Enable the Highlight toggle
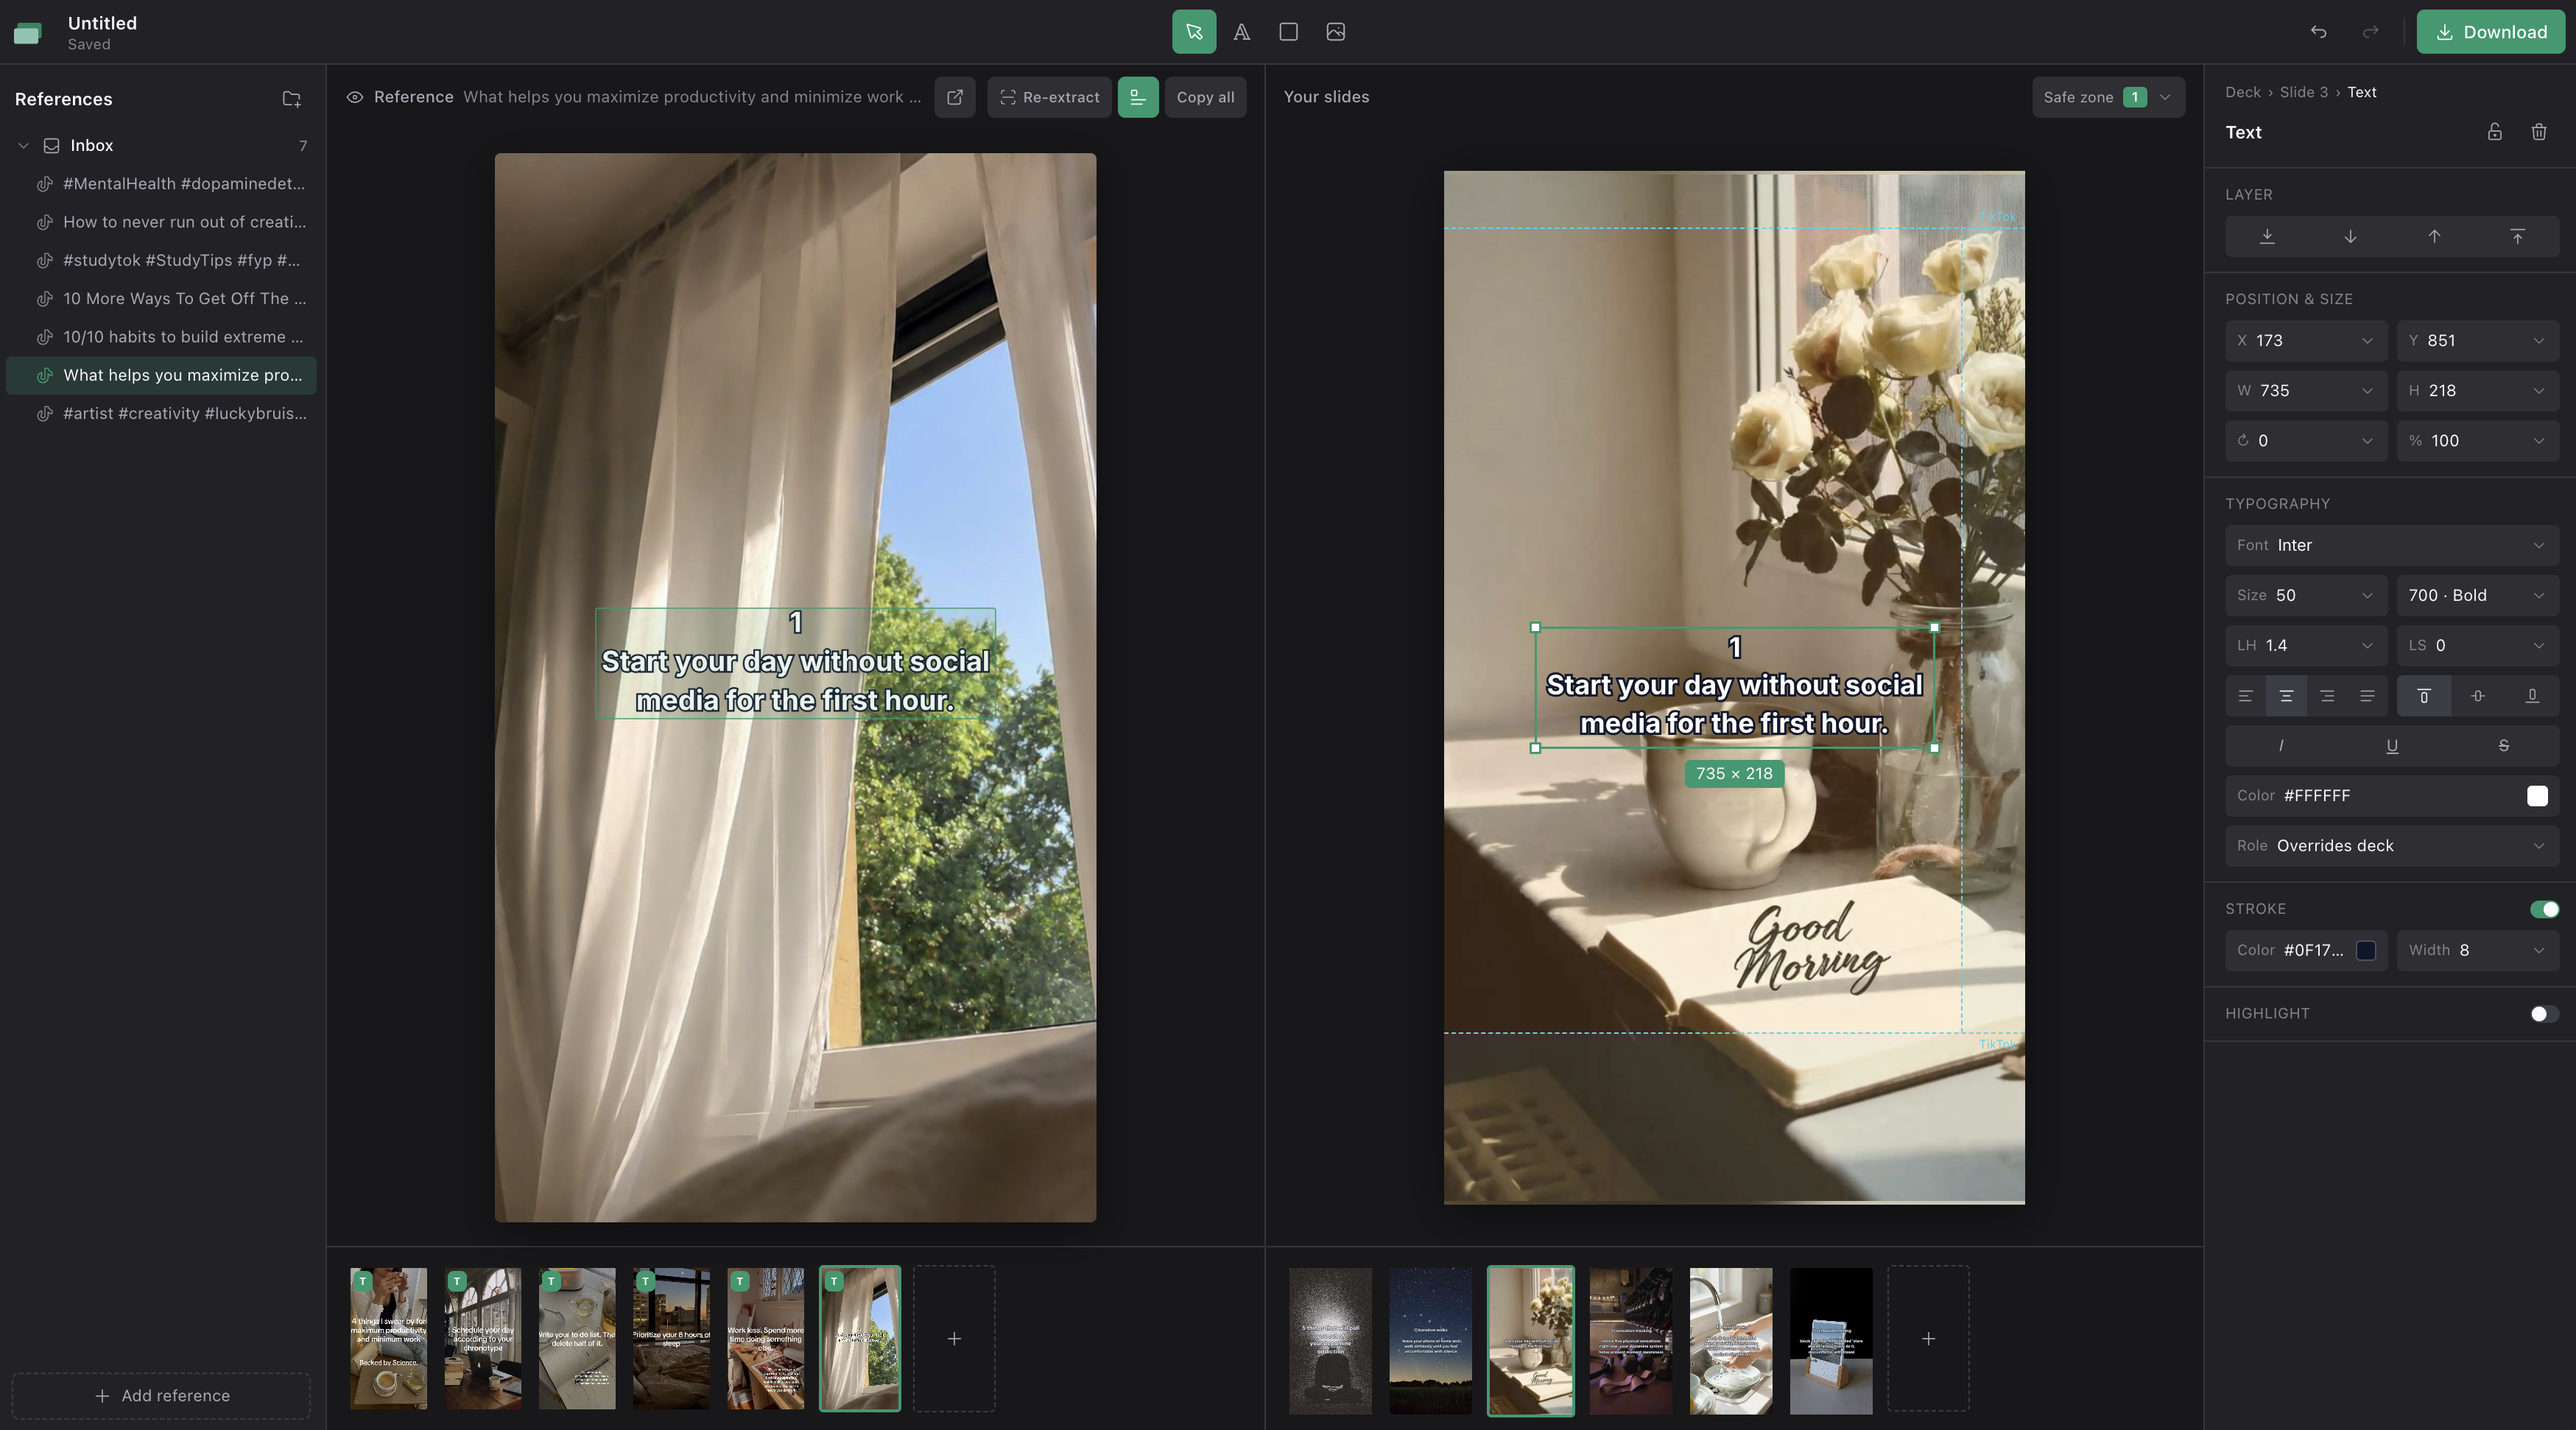The height and width of the screenshot is (1430, 2576). (2544, 1014)
